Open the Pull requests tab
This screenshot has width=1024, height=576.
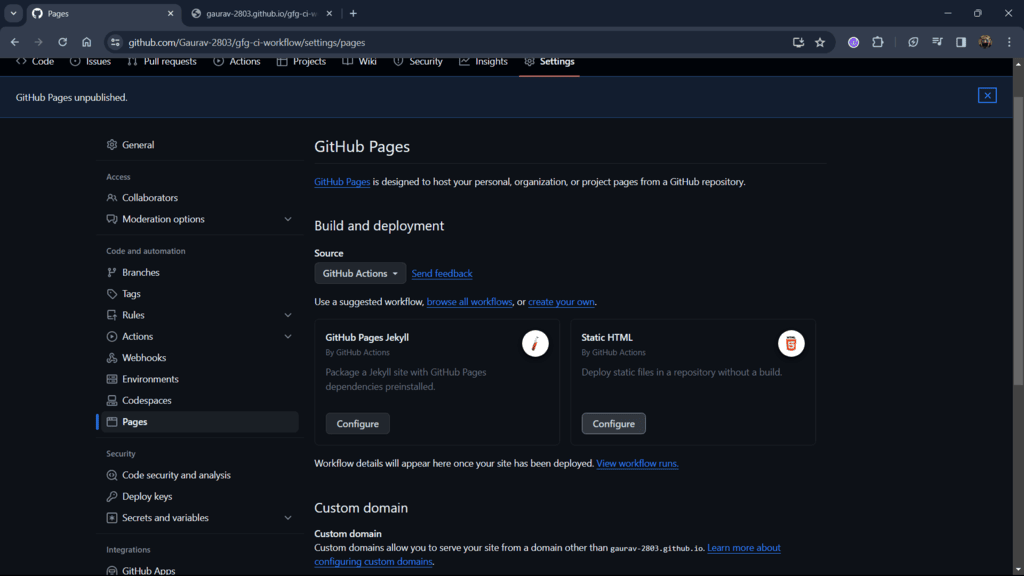[162, 61]
